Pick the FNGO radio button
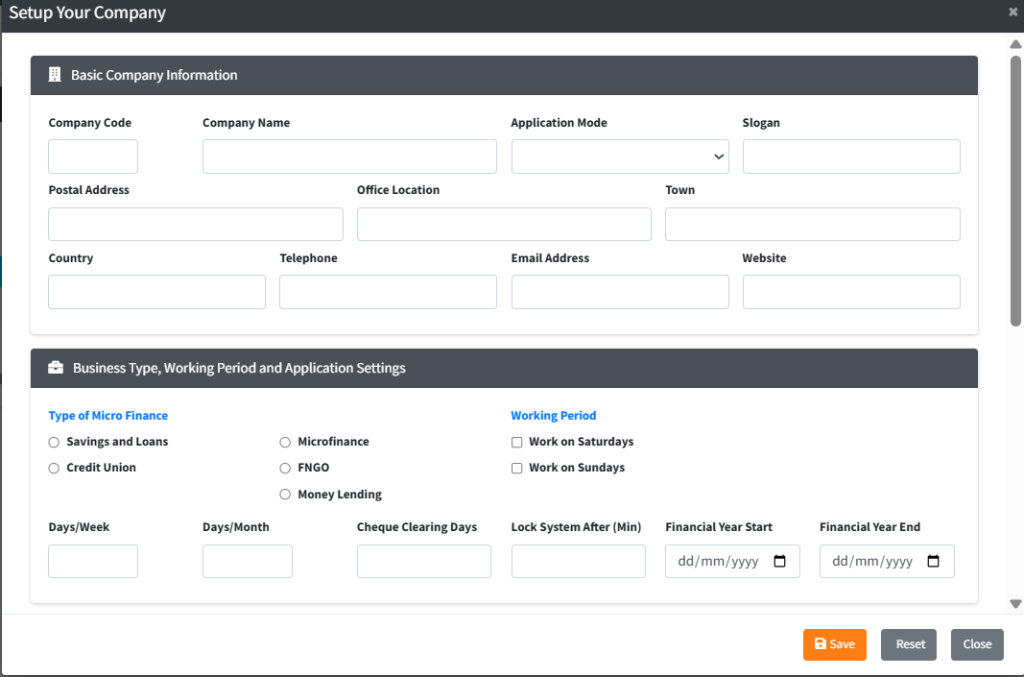Screen dimensions: 1024x677 click(x=285, y=468)
